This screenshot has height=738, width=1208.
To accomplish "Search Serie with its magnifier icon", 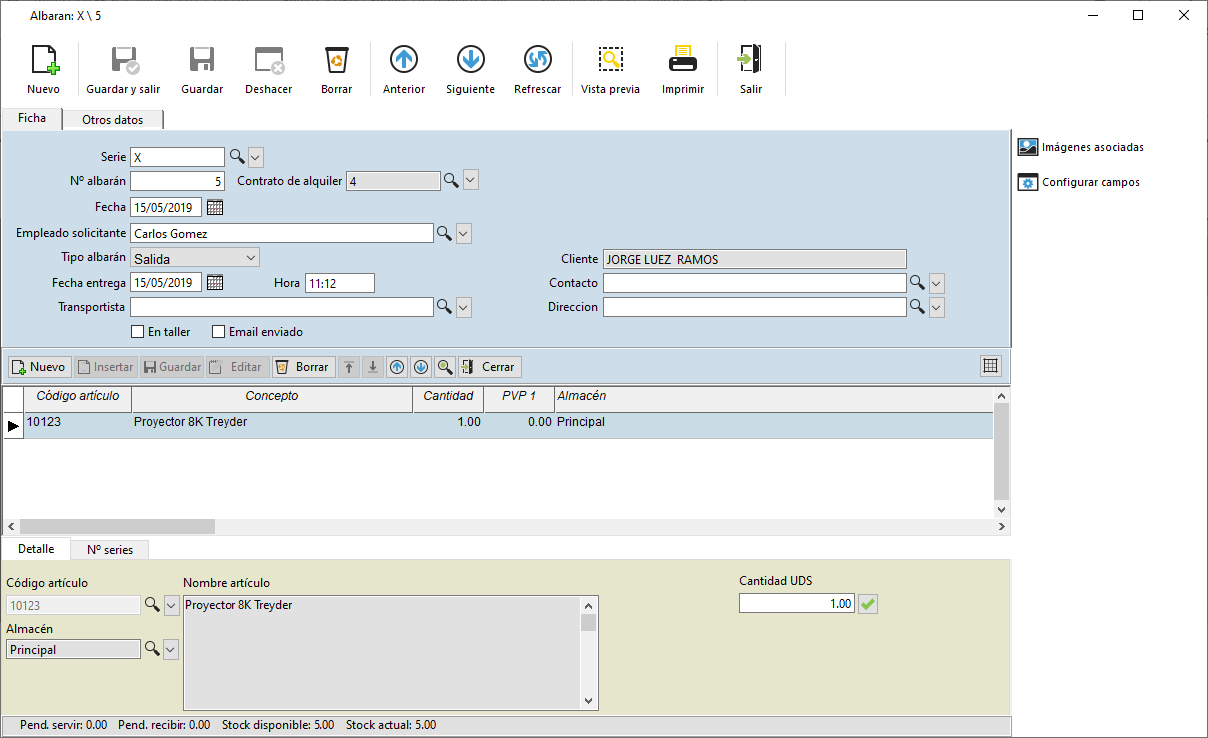I will [x=237, y=156].
